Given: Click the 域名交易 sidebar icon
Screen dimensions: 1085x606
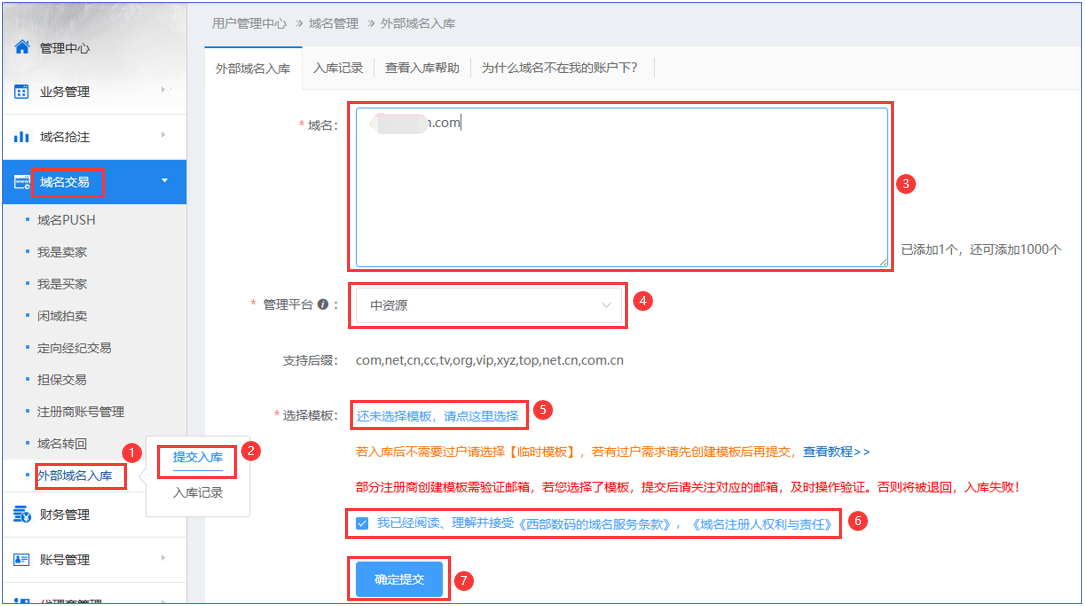Looking at the screenshot, I should [21, 182].
